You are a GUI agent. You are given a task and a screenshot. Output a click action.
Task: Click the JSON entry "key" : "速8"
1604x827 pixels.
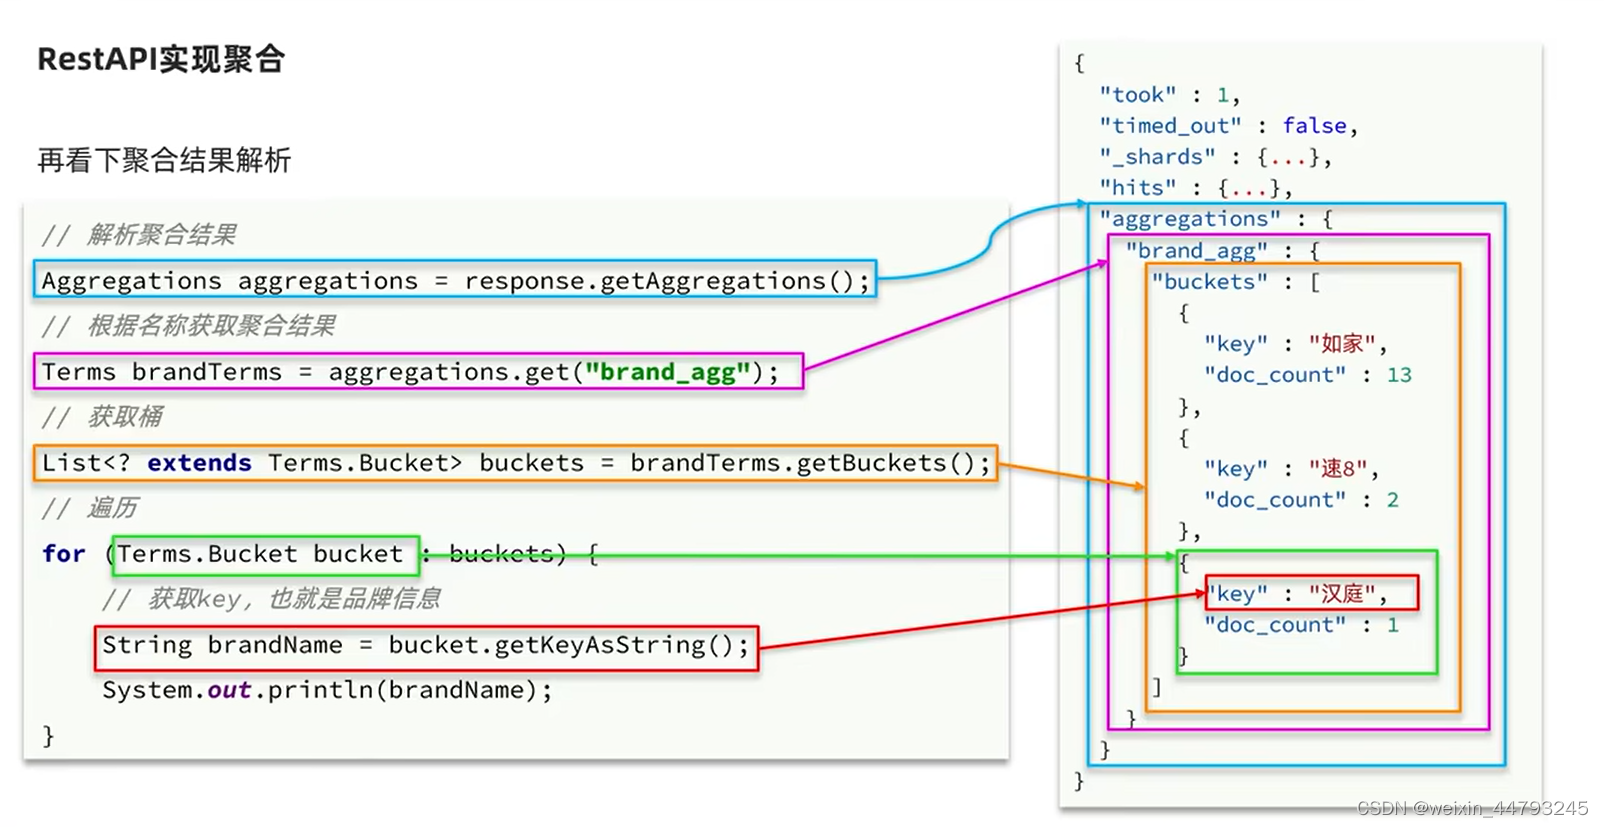[1291, 469]
